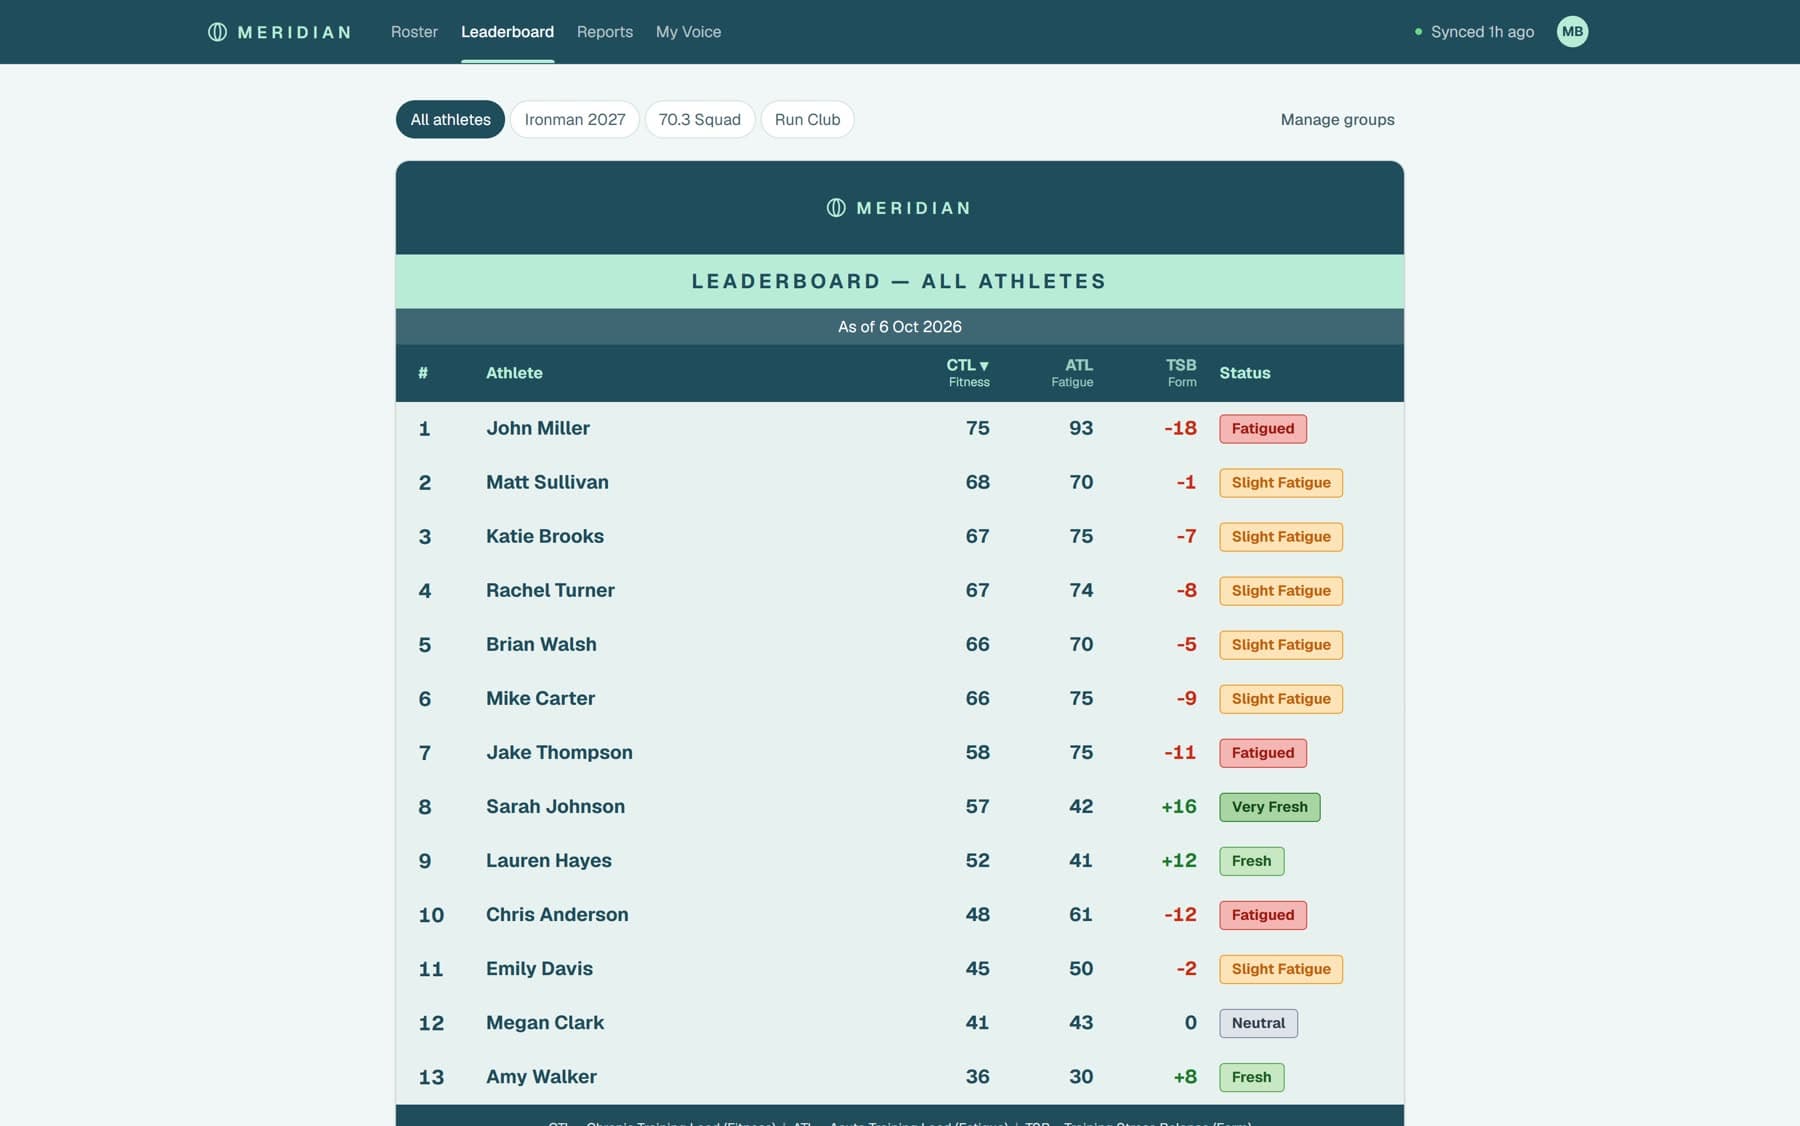
Task: Select athlete Emily Davis
Action: pos(539,968)
